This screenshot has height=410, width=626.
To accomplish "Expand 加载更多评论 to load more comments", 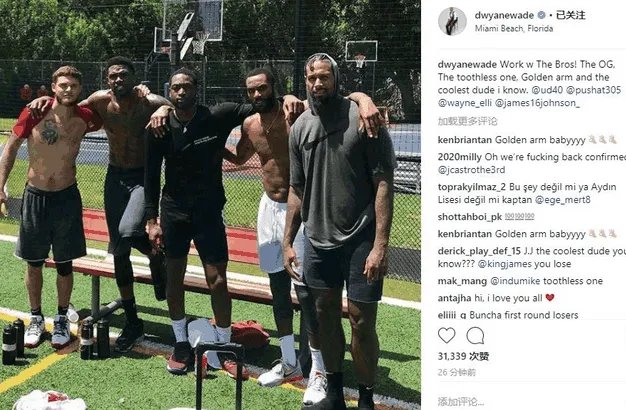I will (x=468, y=121).
